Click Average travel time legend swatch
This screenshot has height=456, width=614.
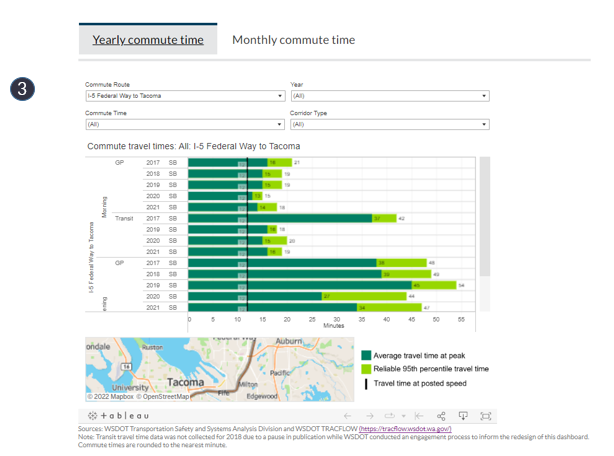click(366, 355)
